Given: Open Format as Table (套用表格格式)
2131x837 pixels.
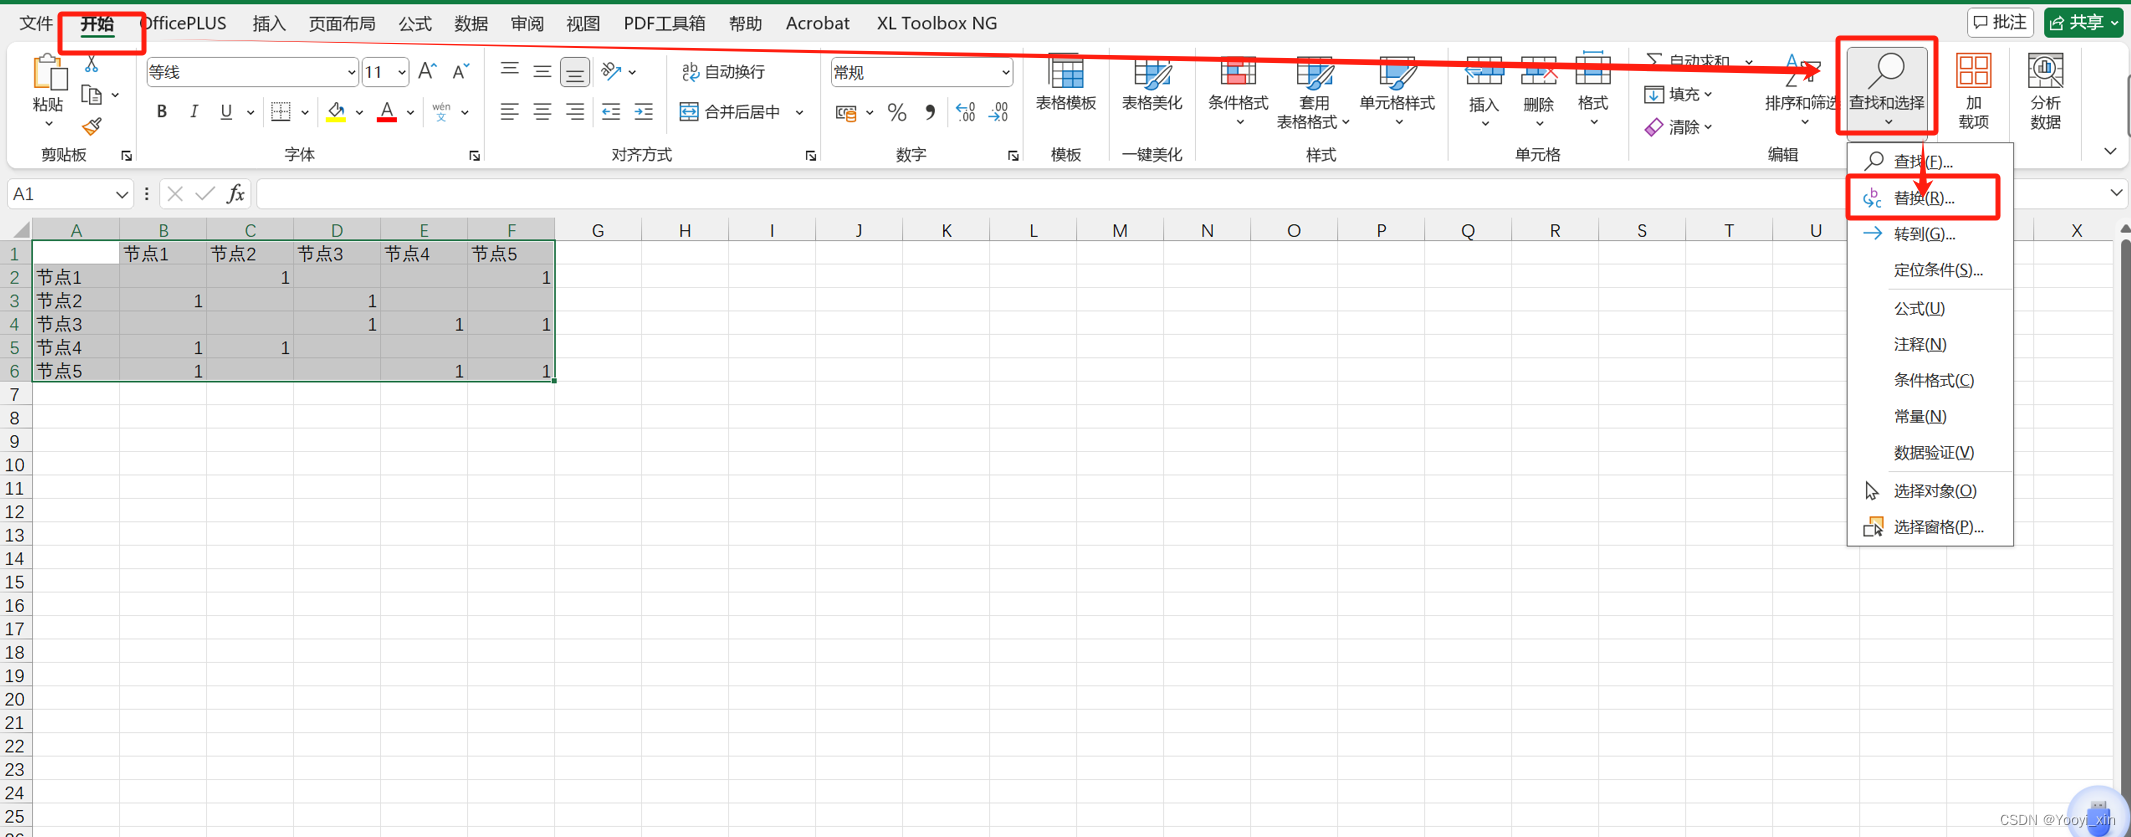Looking at the screenshot, I should coord(1314,94).
